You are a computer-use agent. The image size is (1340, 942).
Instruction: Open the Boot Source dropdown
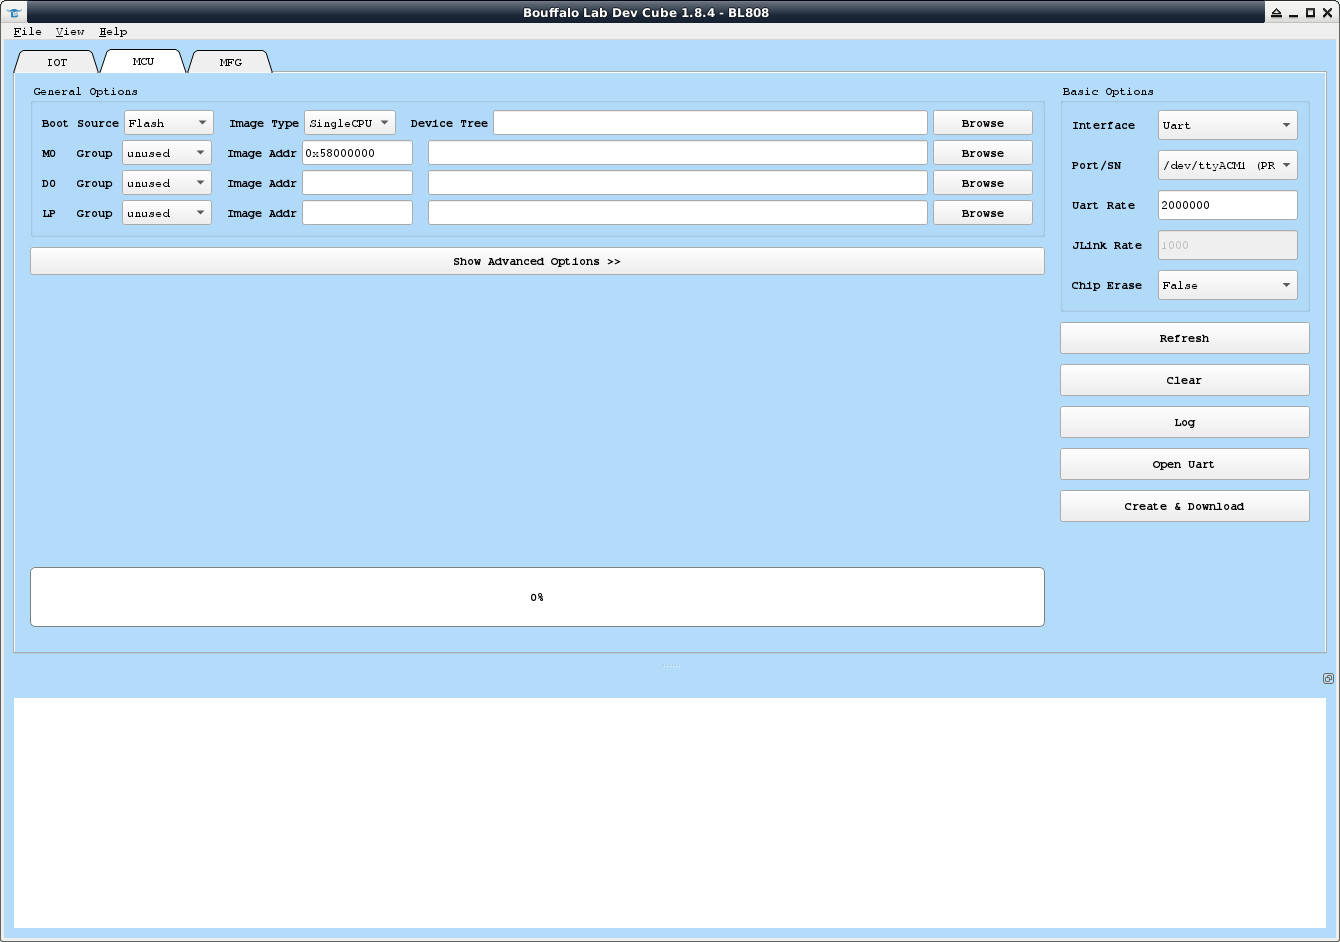[x=168, y=123]
